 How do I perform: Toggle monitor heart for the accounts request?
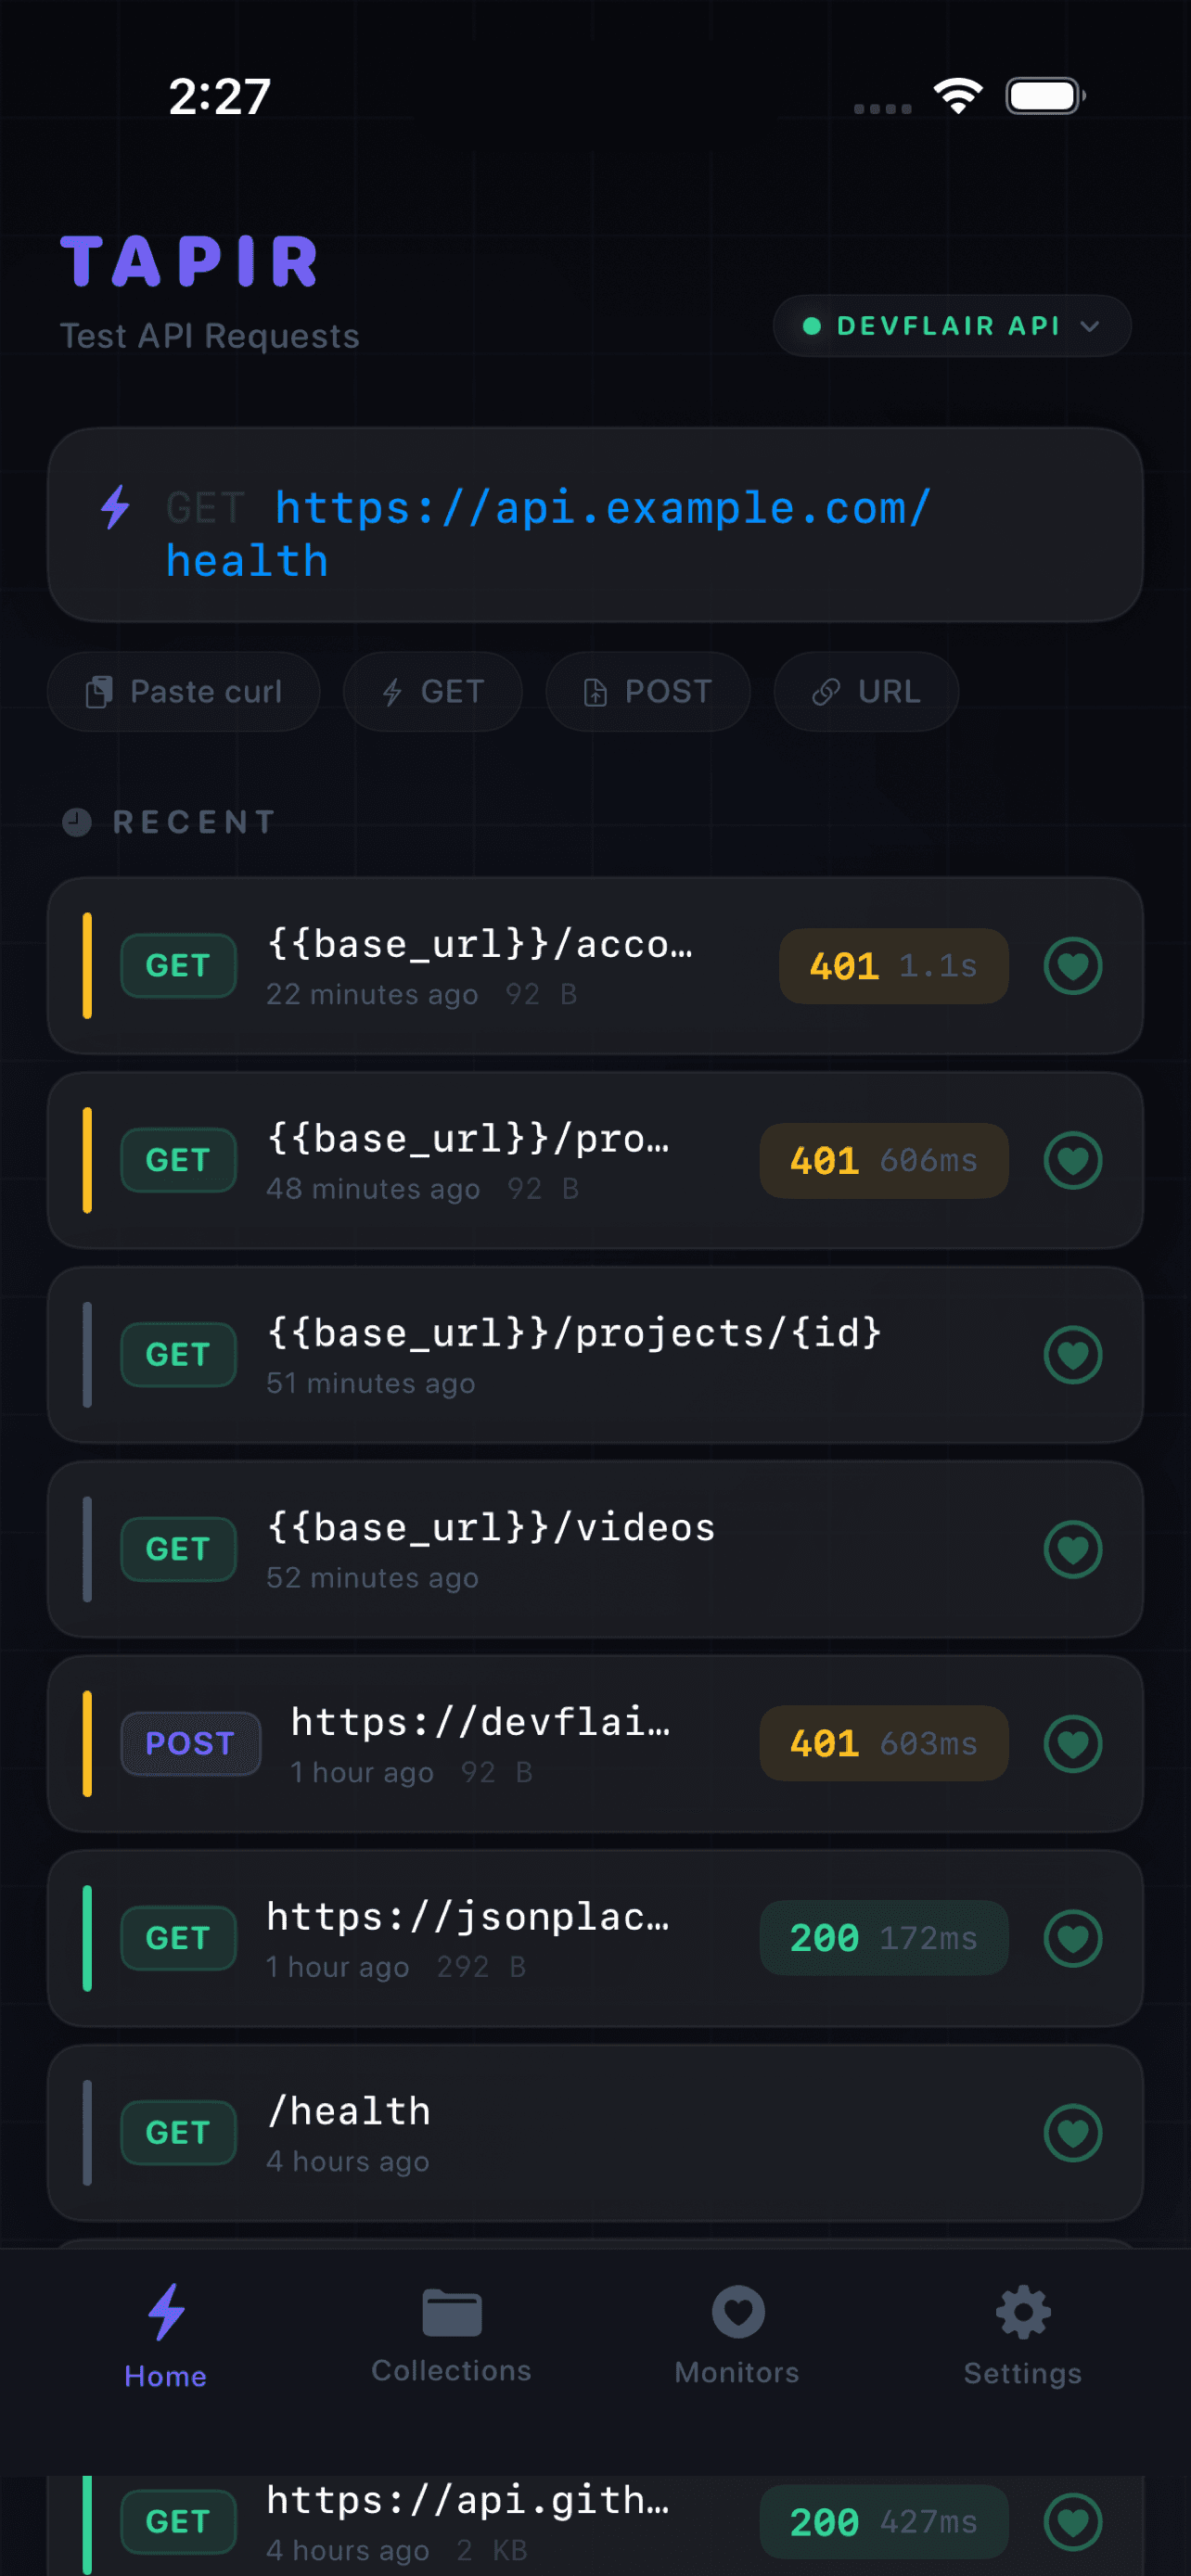pos(1072,966)
